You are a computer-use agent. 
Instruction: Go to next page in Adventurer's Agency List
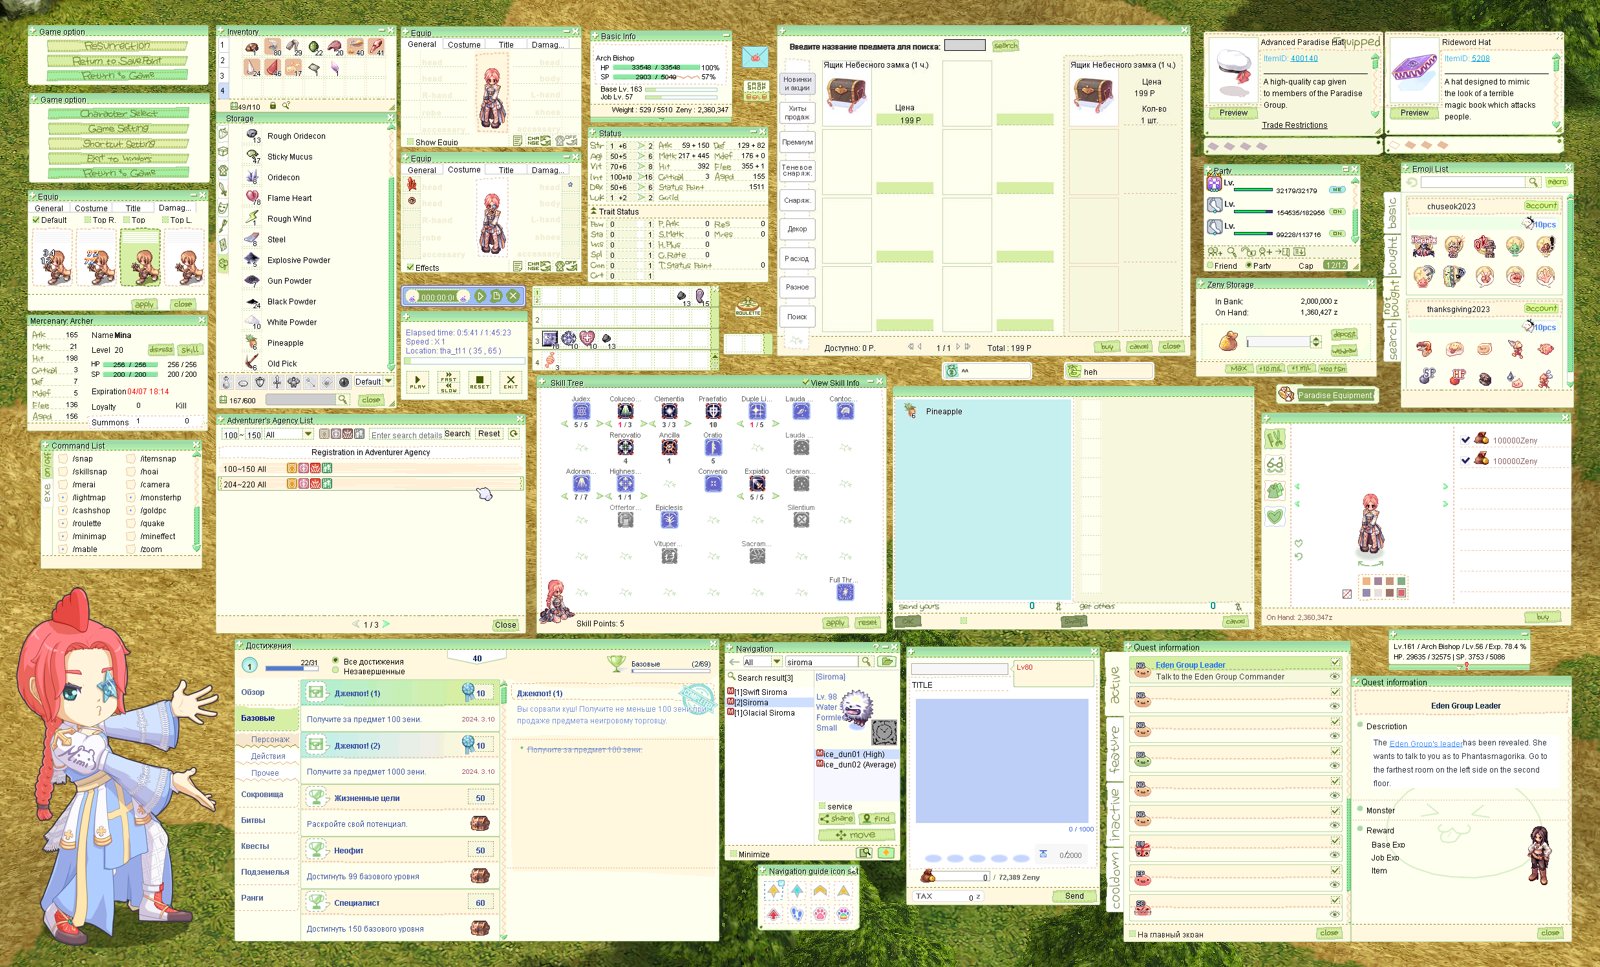pyautogui.click(x=386, y=624)
